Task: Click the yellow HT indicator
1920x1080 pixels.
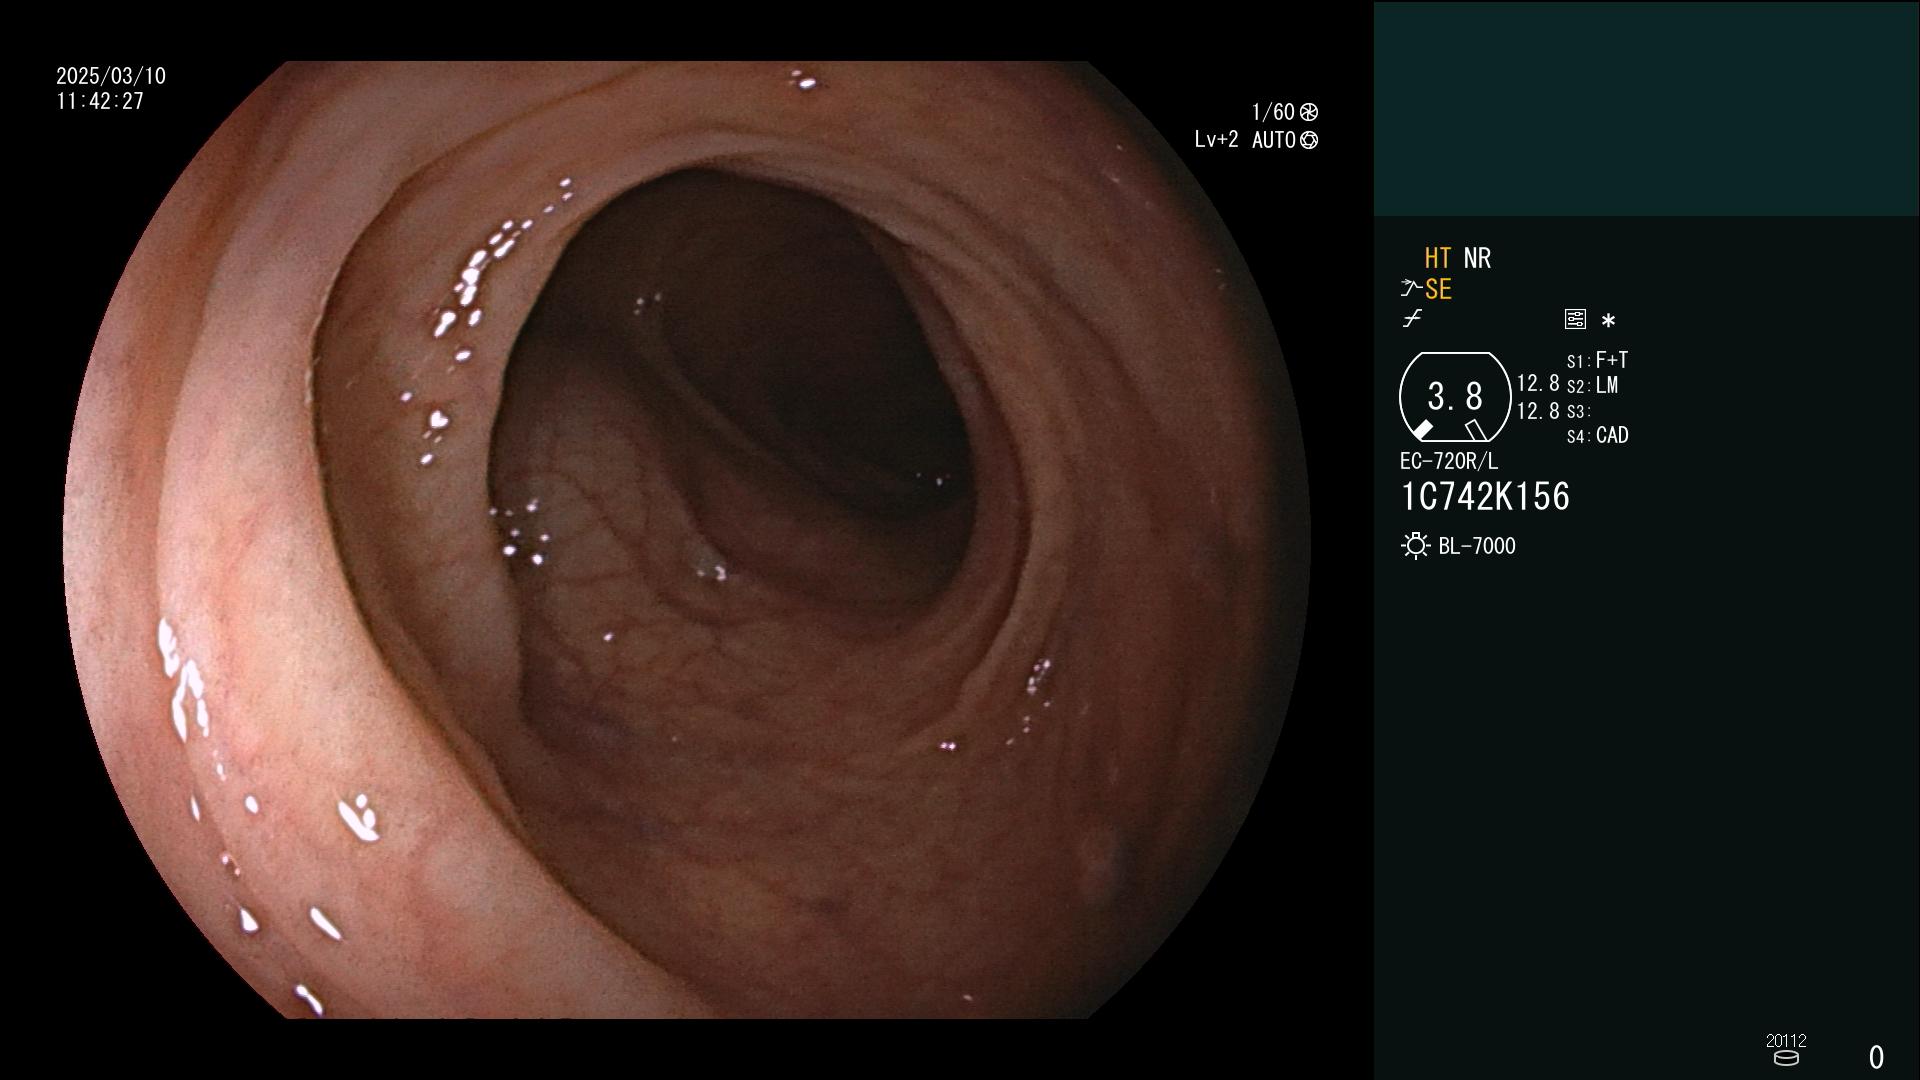Action: click(x=1438, y=258)
